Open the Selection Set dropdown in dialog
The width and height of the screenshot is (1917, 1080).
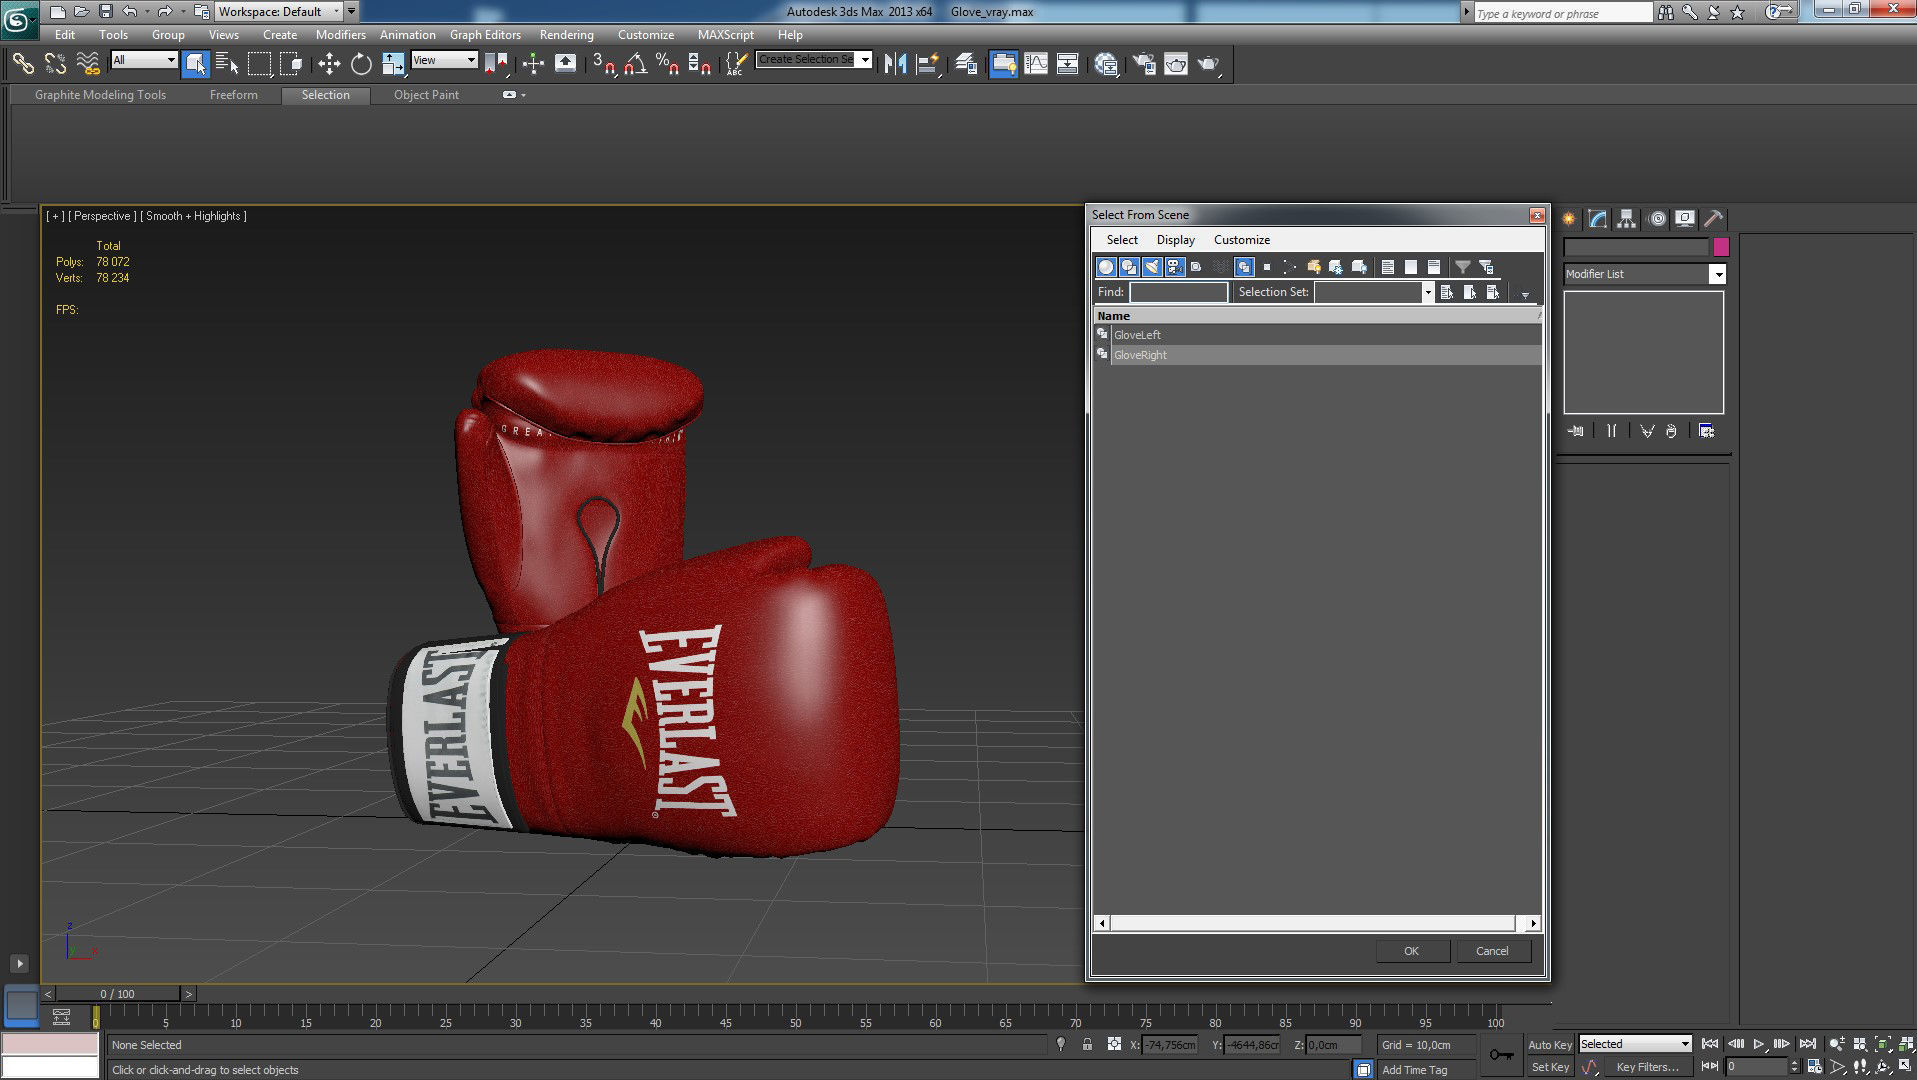(x=1374, y=292)
